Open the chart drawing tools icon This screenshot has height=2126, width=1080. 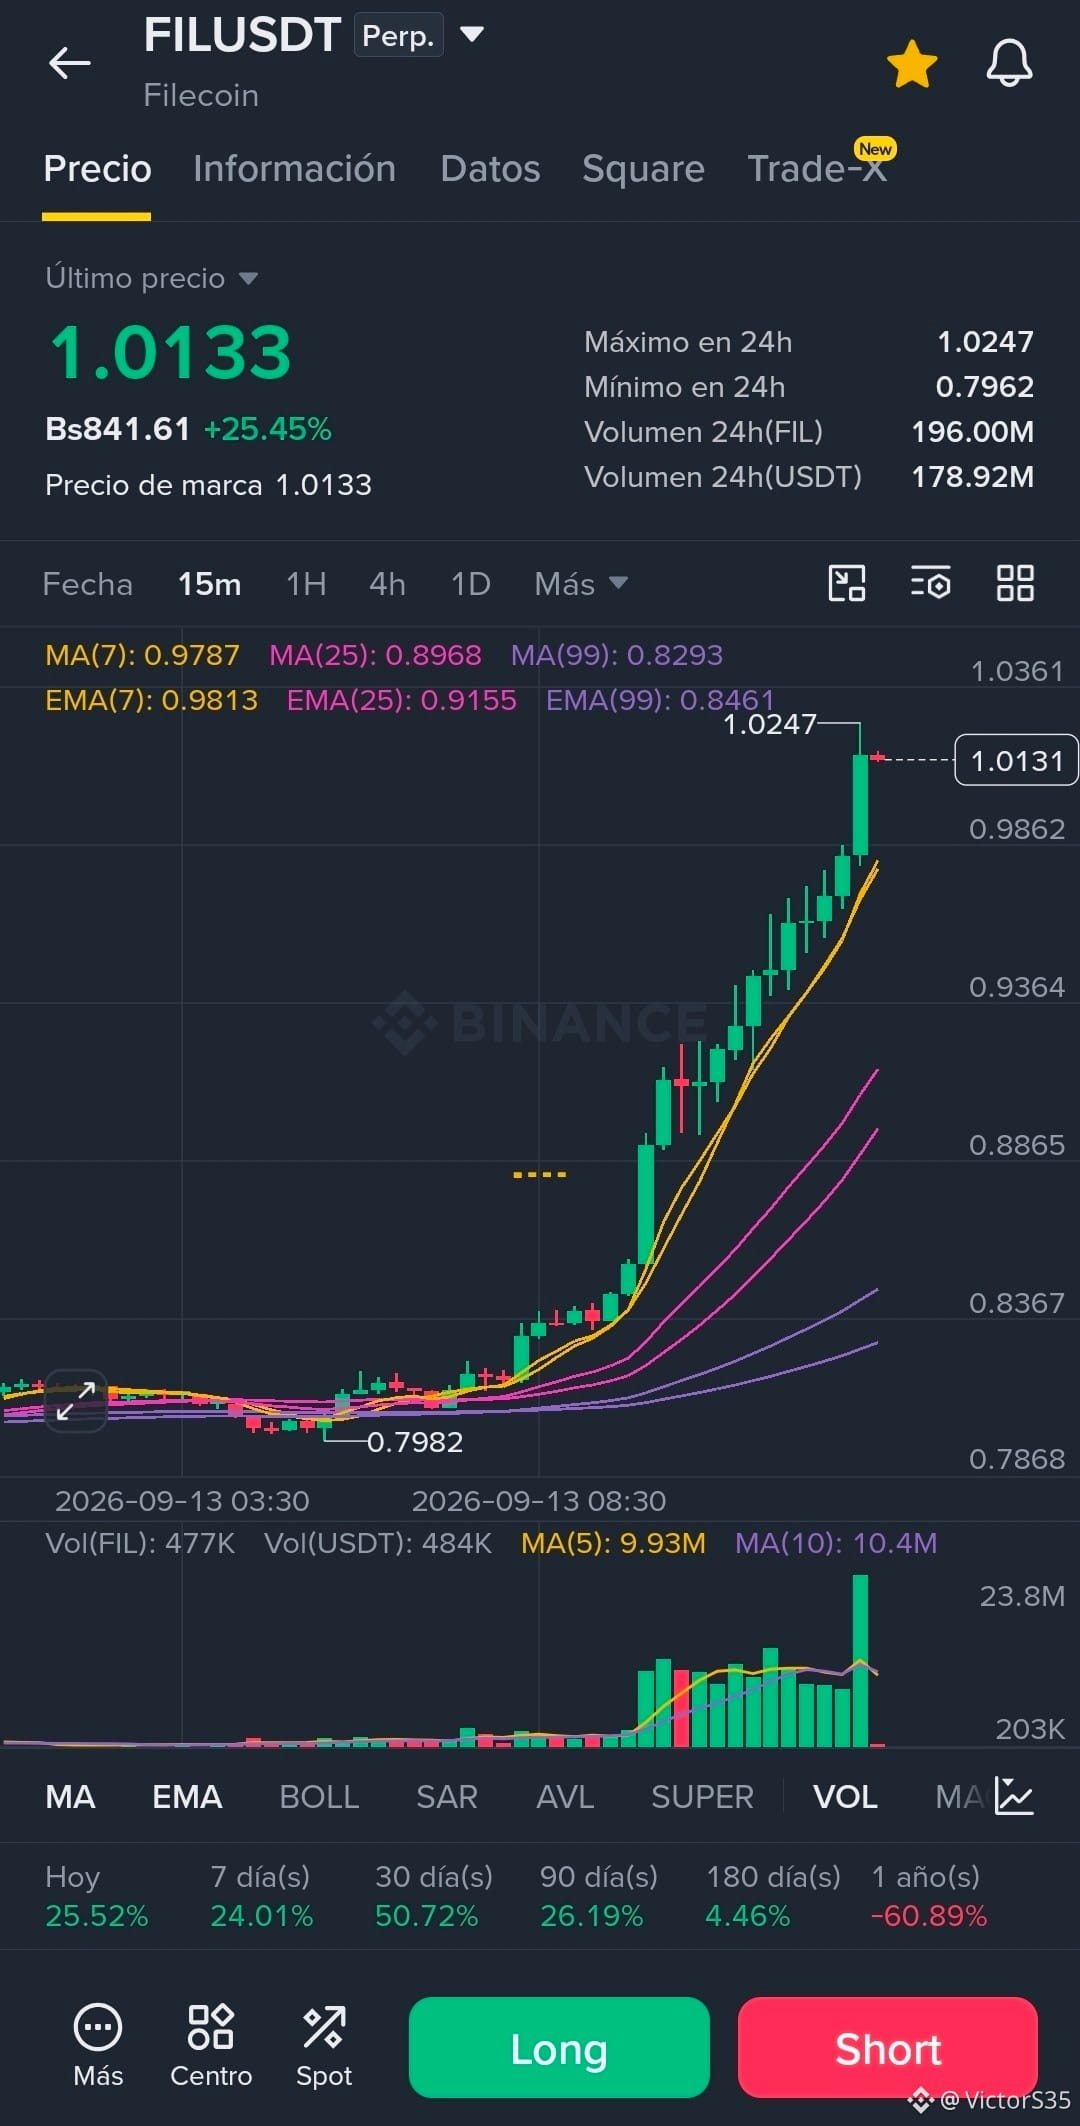847,583
